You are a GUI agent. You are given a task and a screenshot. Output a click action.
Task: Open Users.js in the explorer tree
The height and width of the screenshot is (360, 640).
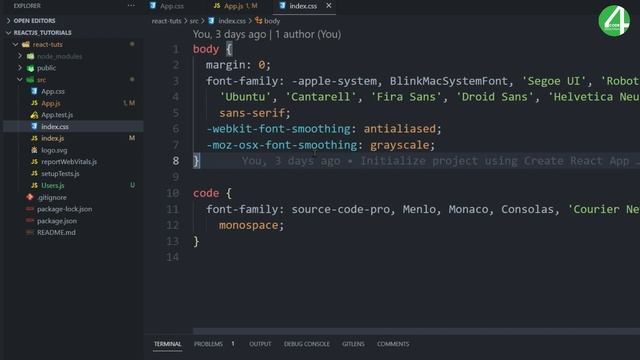53,185
